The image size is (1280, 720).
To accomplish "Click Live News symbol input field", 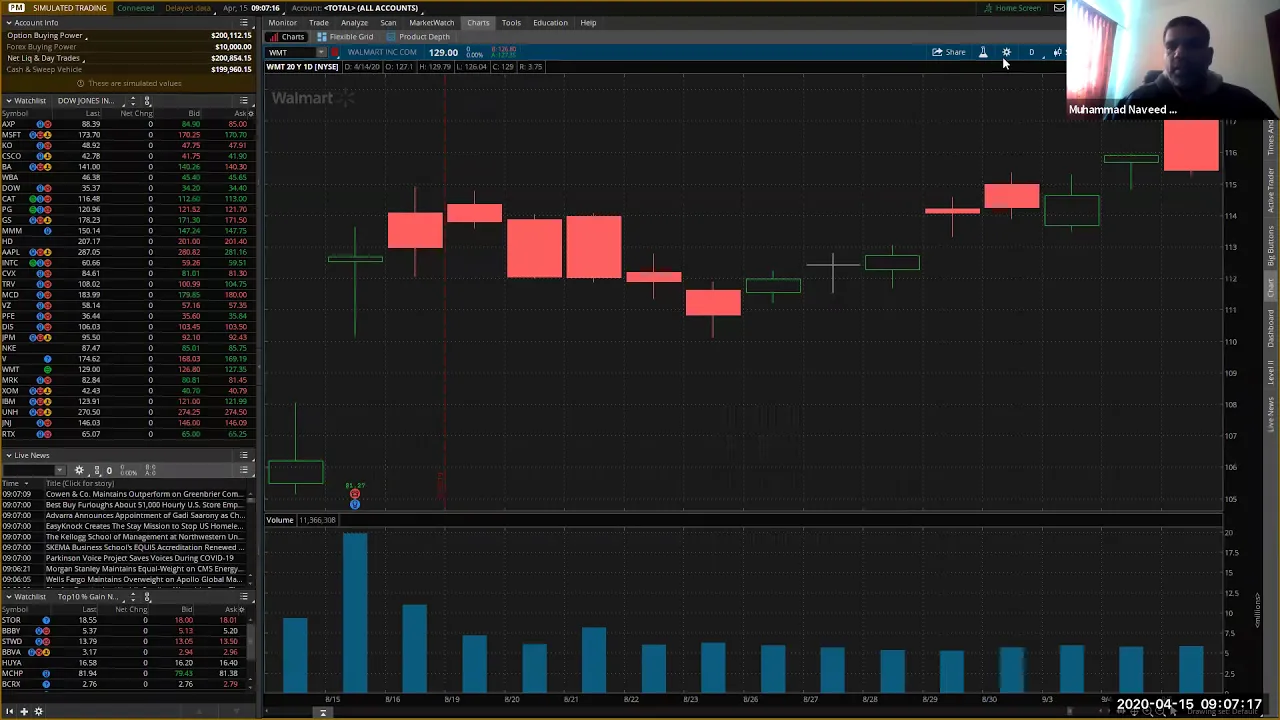I will [28, 470].
